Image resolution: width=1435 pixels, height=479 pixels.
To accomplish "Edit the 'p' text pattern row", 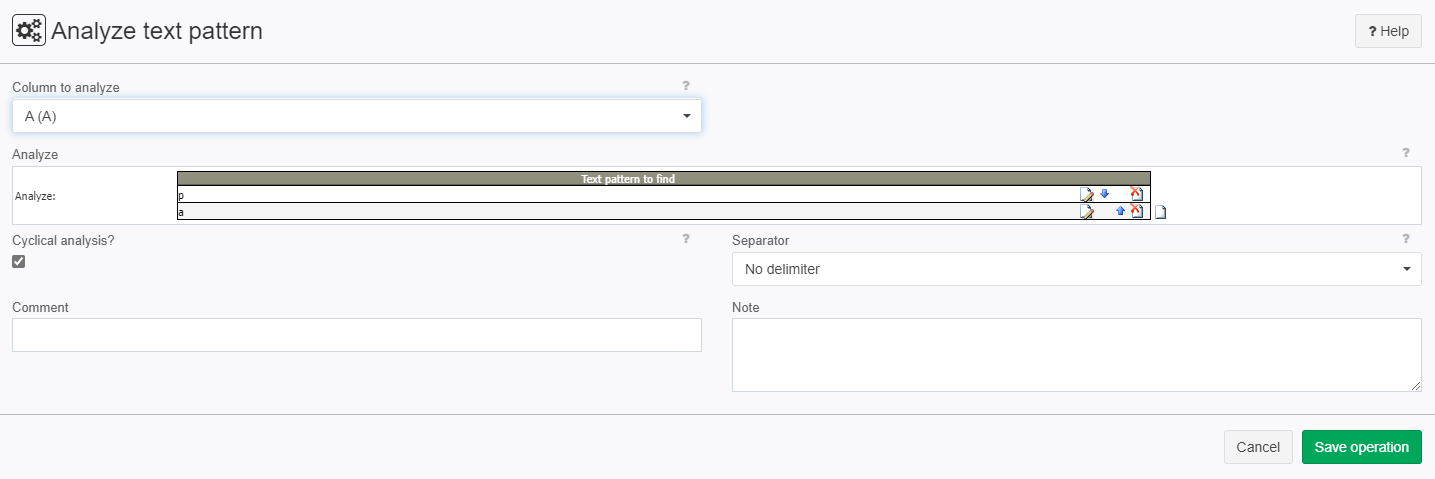I will (1086, 194).
